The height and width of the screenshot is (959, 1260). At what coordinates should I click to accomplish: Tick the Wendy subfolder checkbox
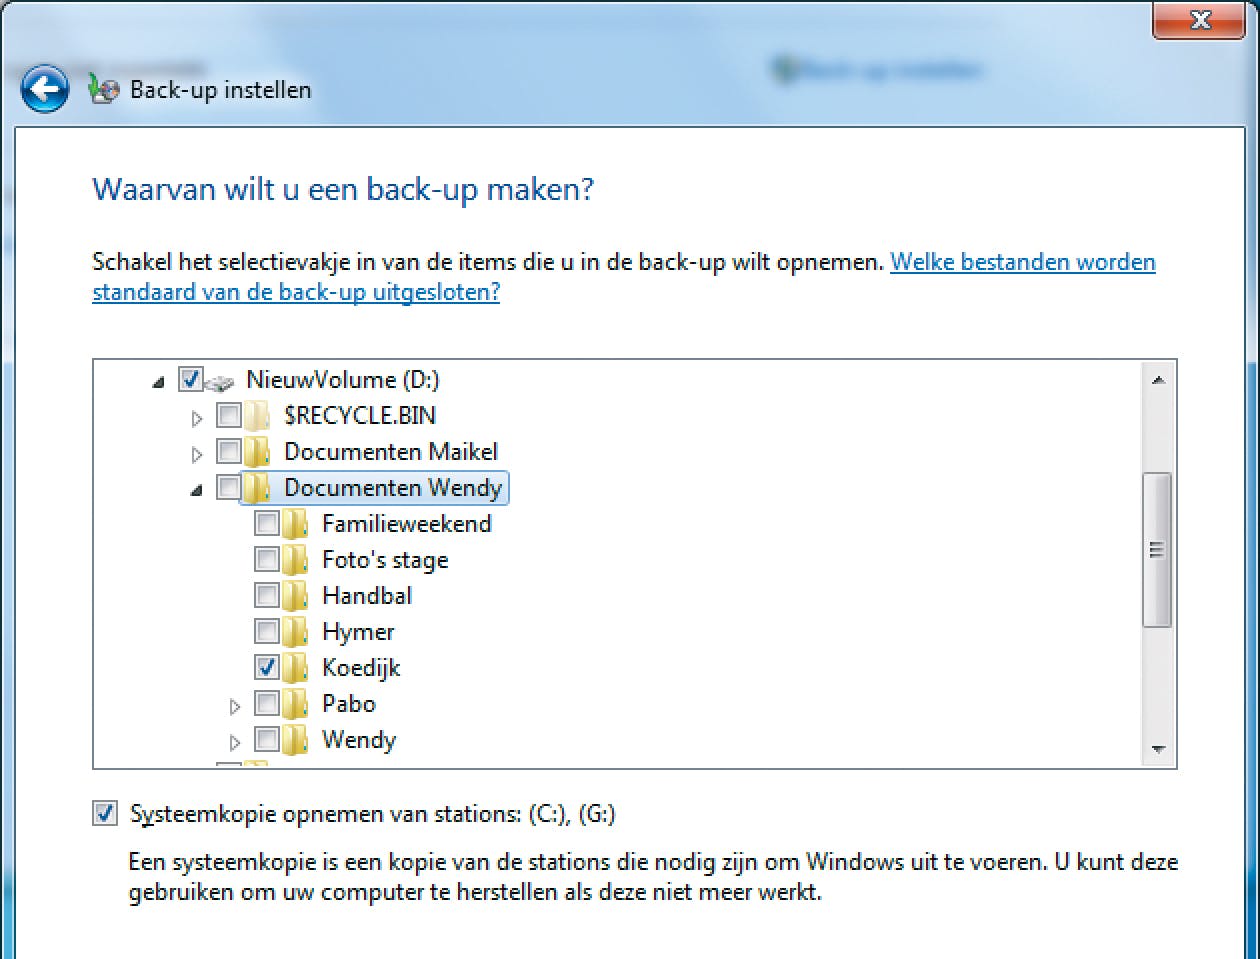(267, 739)
